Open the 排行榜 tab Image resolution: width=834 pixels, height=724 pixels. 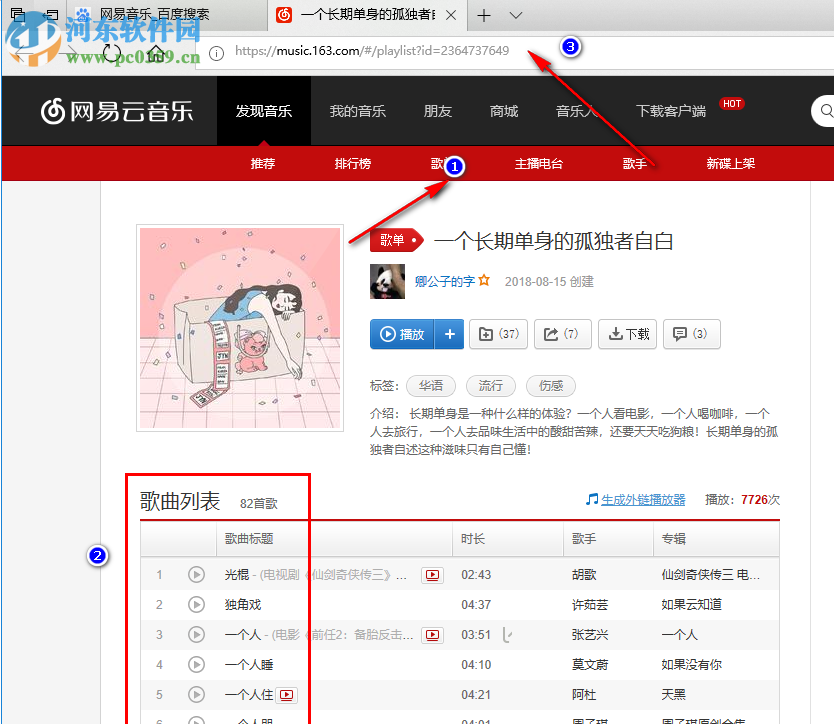(352, 163)
